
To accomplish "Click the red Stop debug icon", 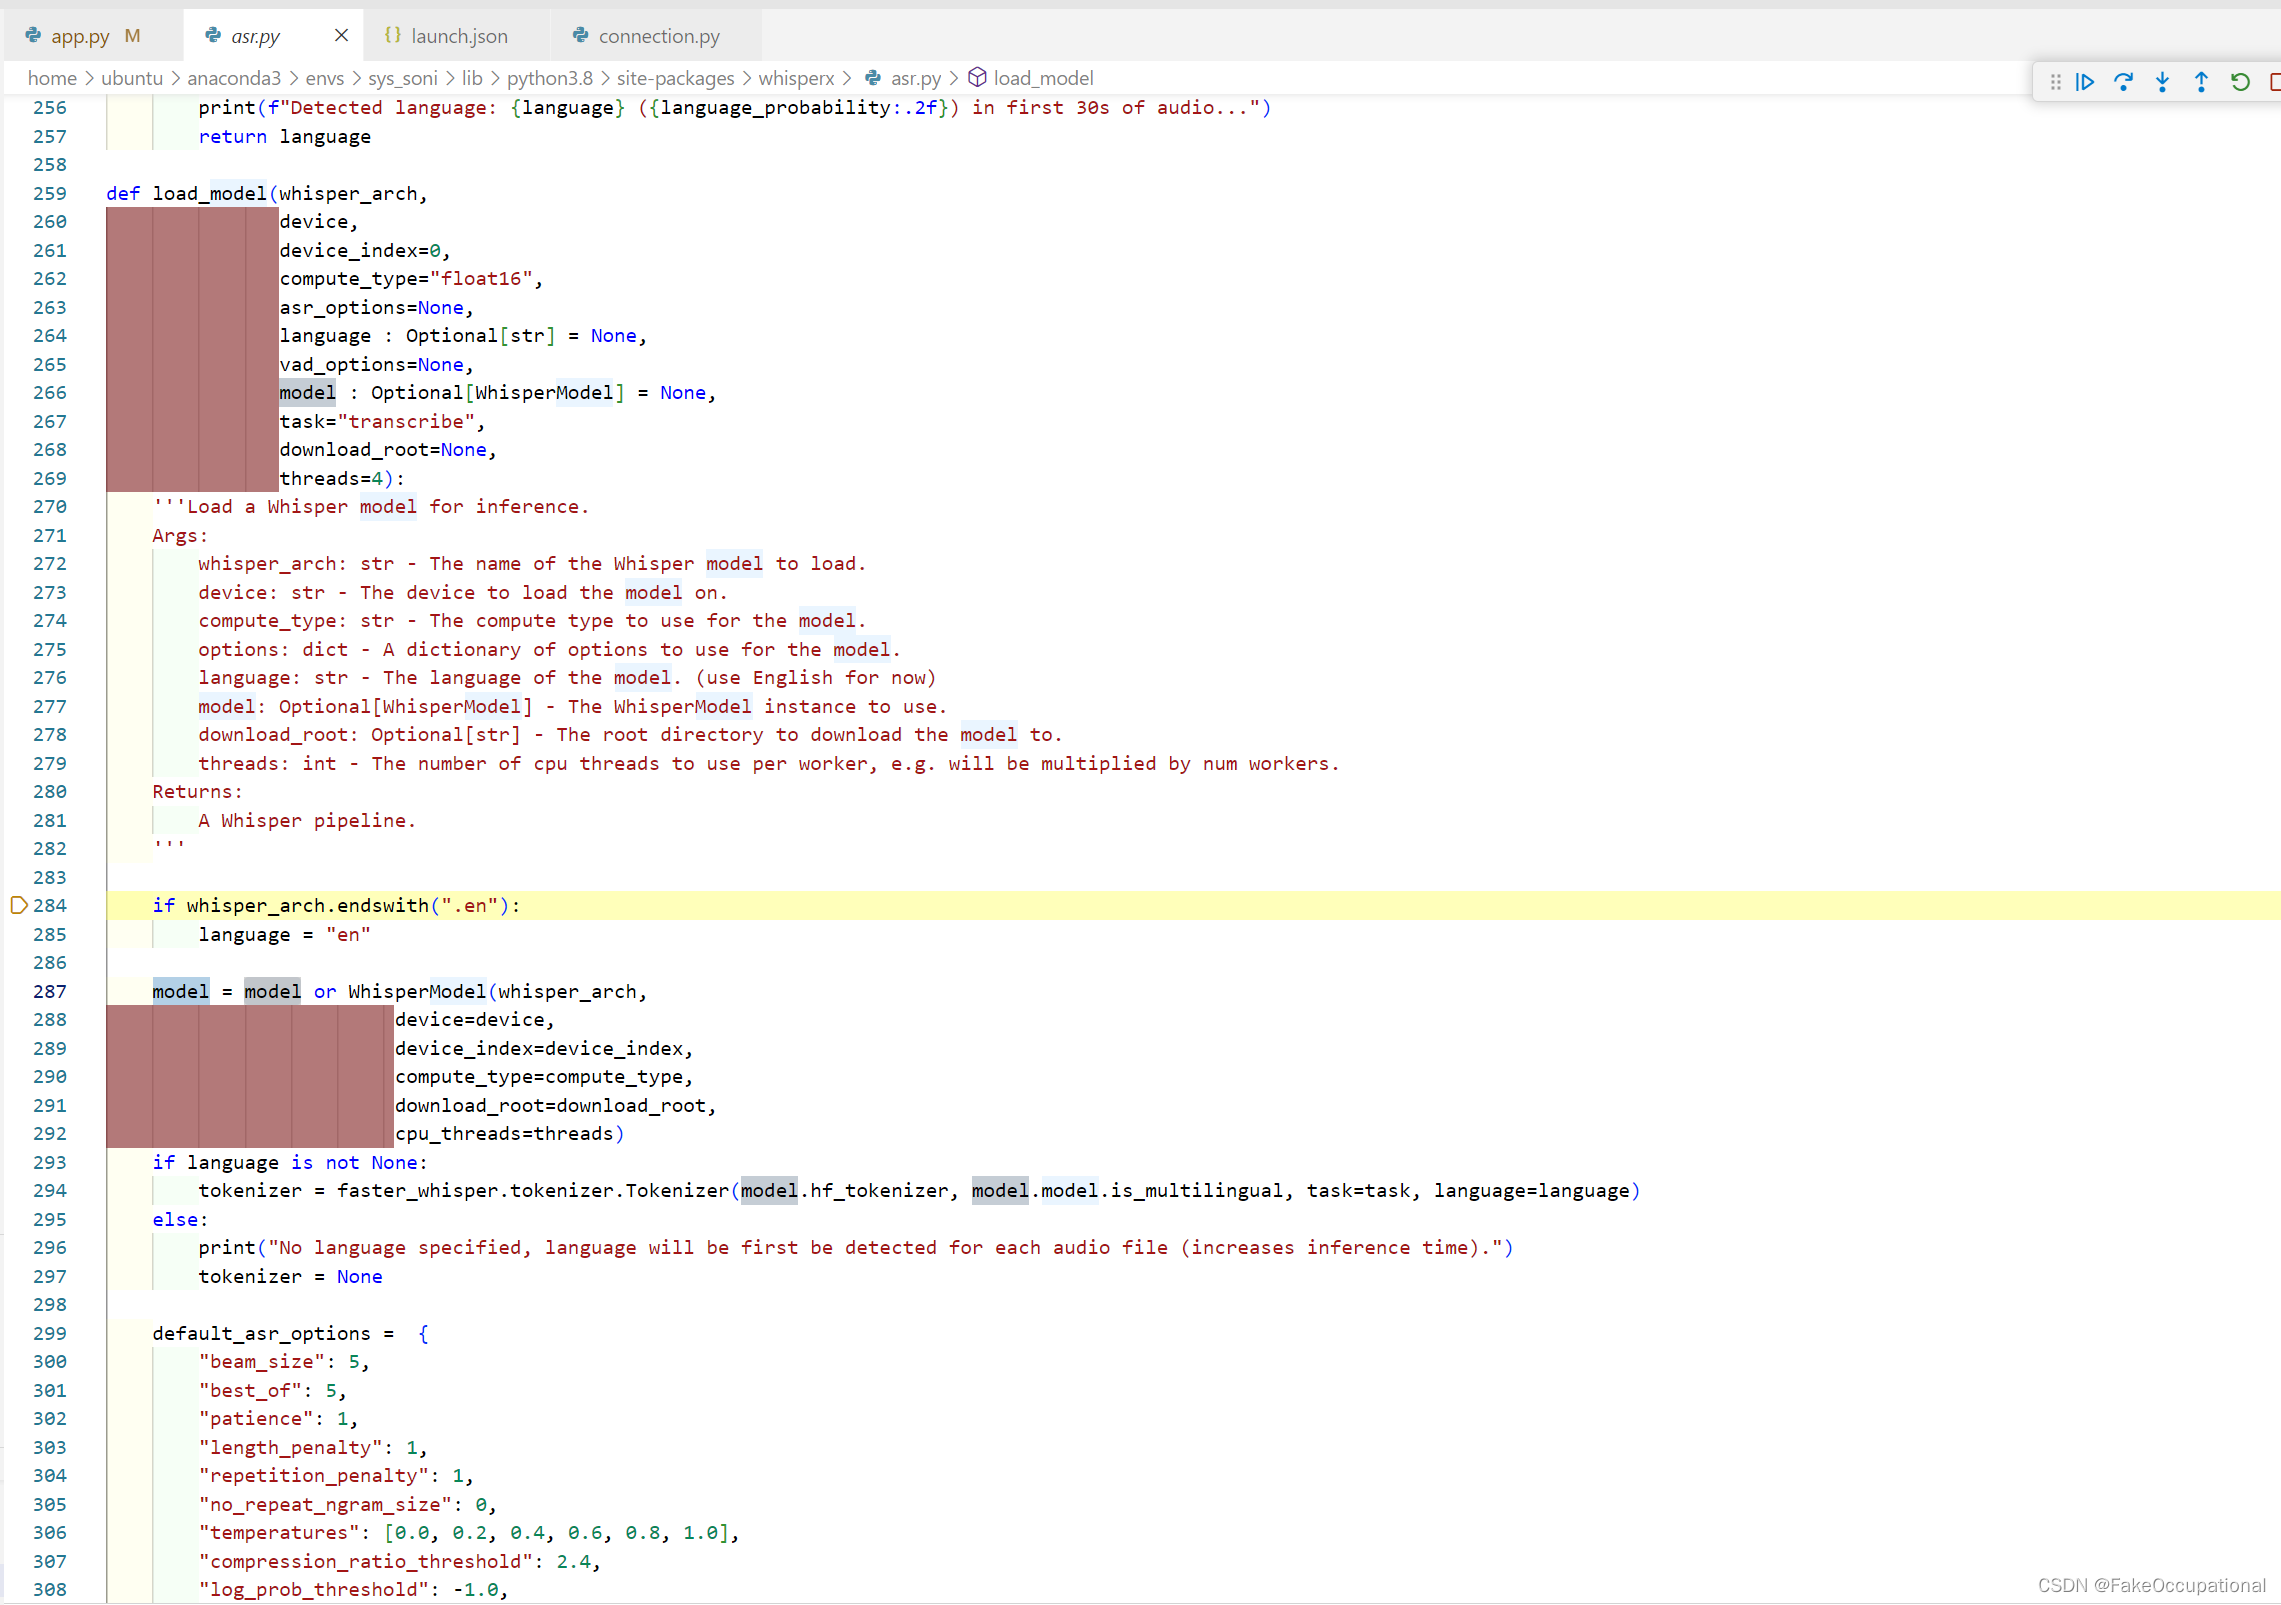I will click(2274, 82).
